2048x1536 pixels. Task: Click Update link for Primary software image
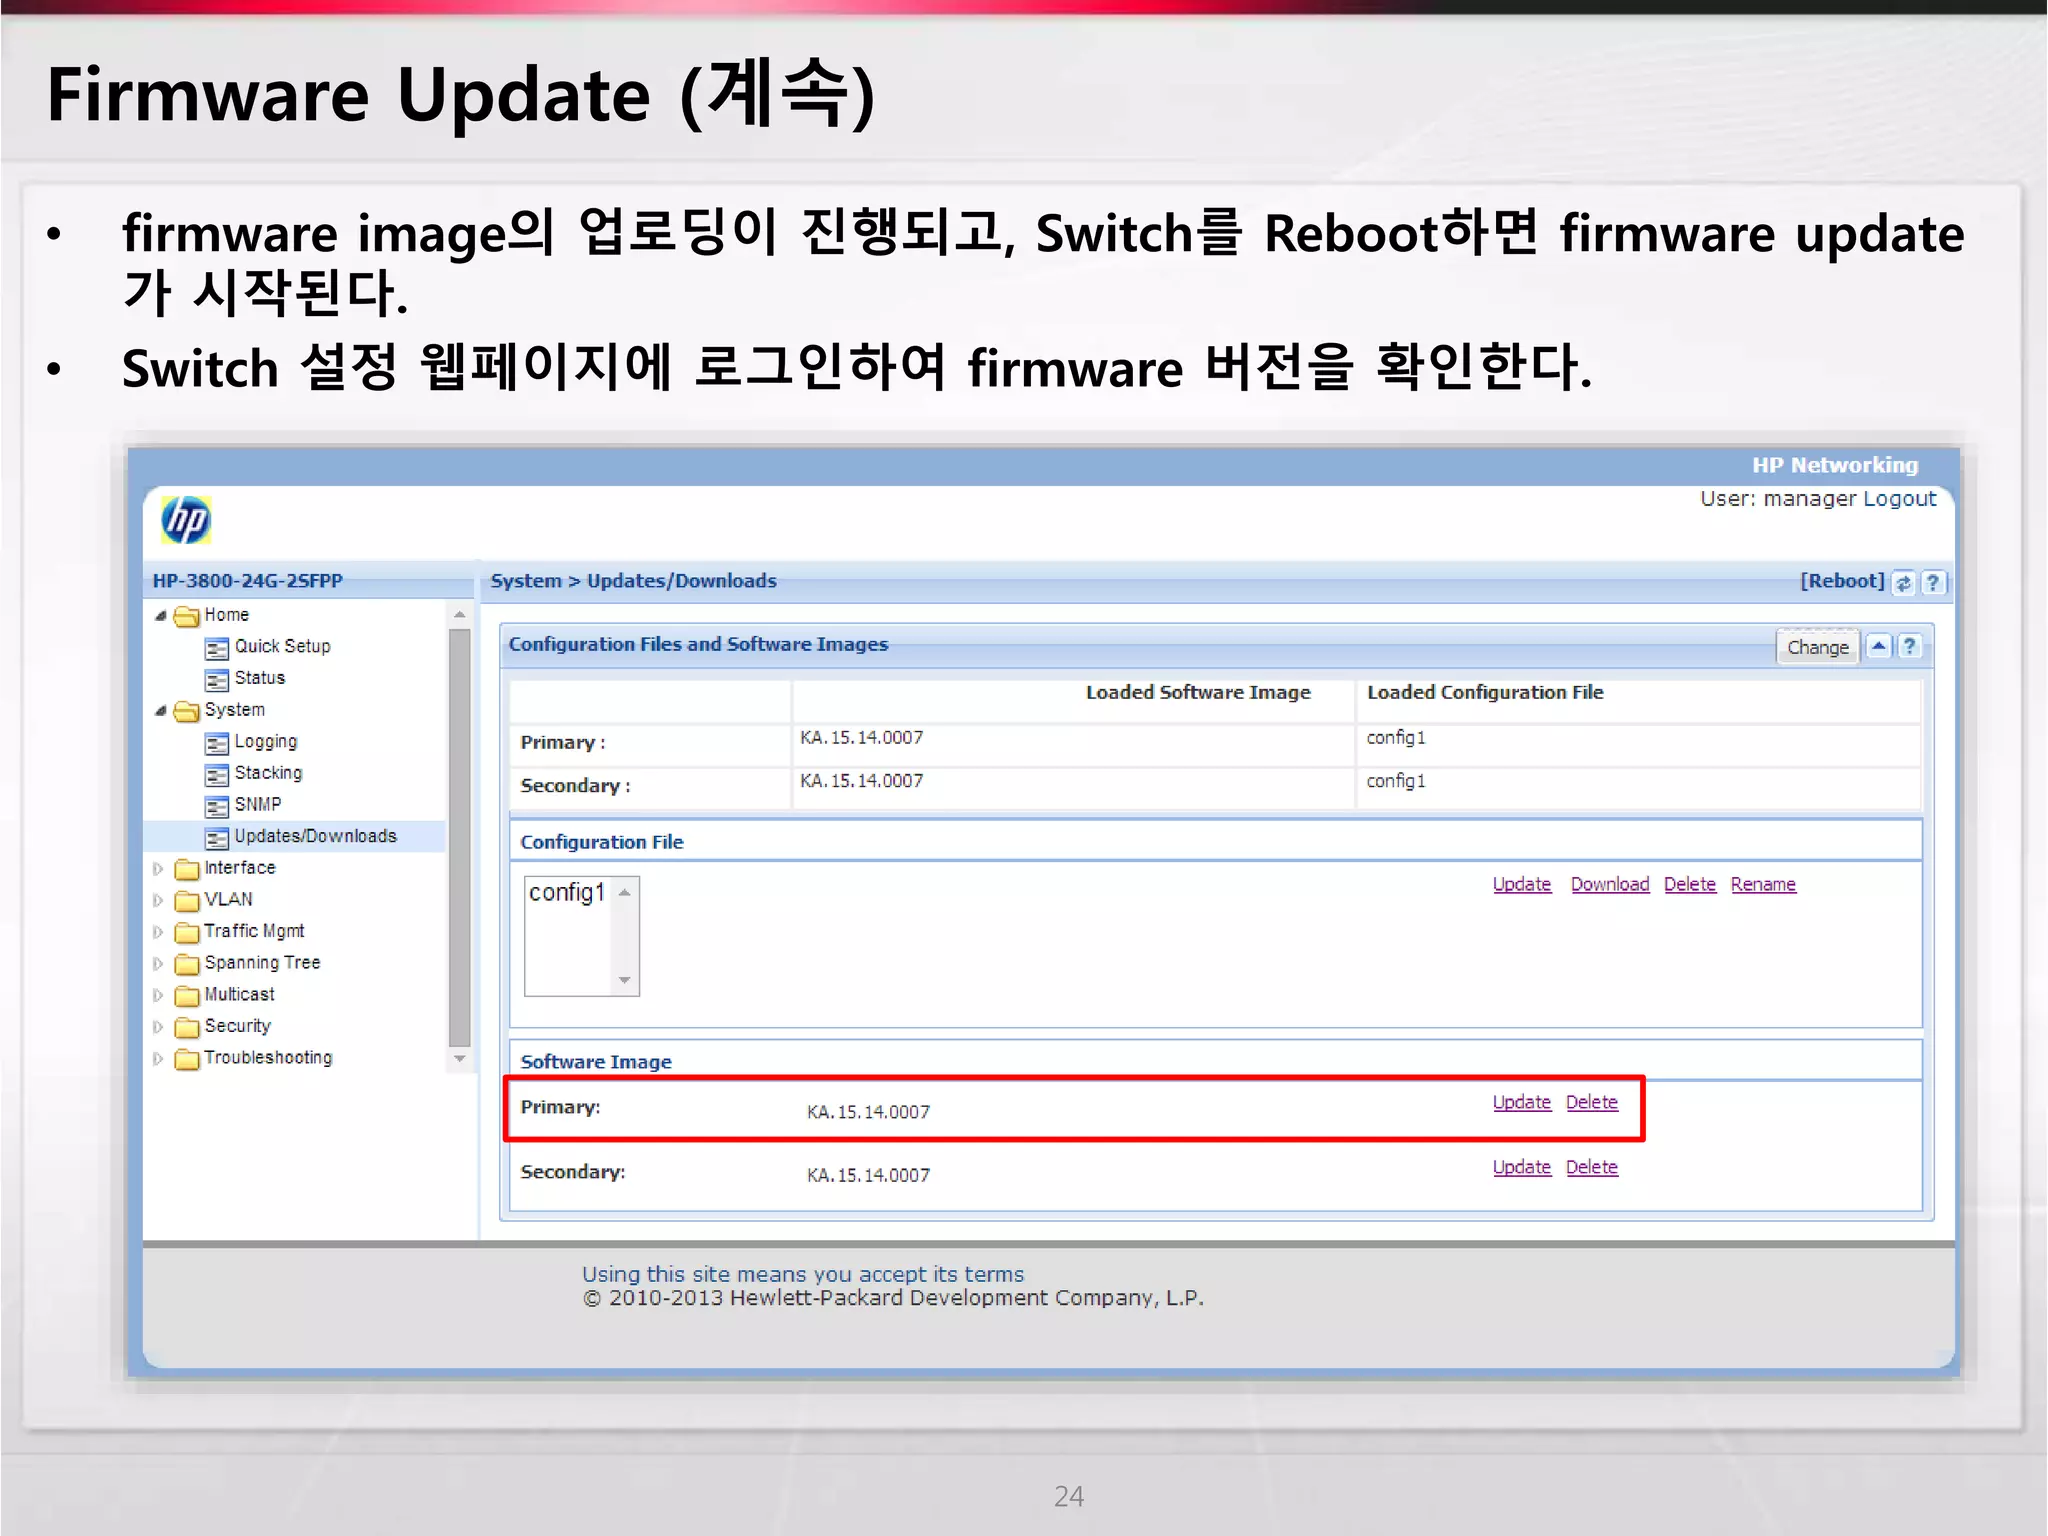1522,1102
